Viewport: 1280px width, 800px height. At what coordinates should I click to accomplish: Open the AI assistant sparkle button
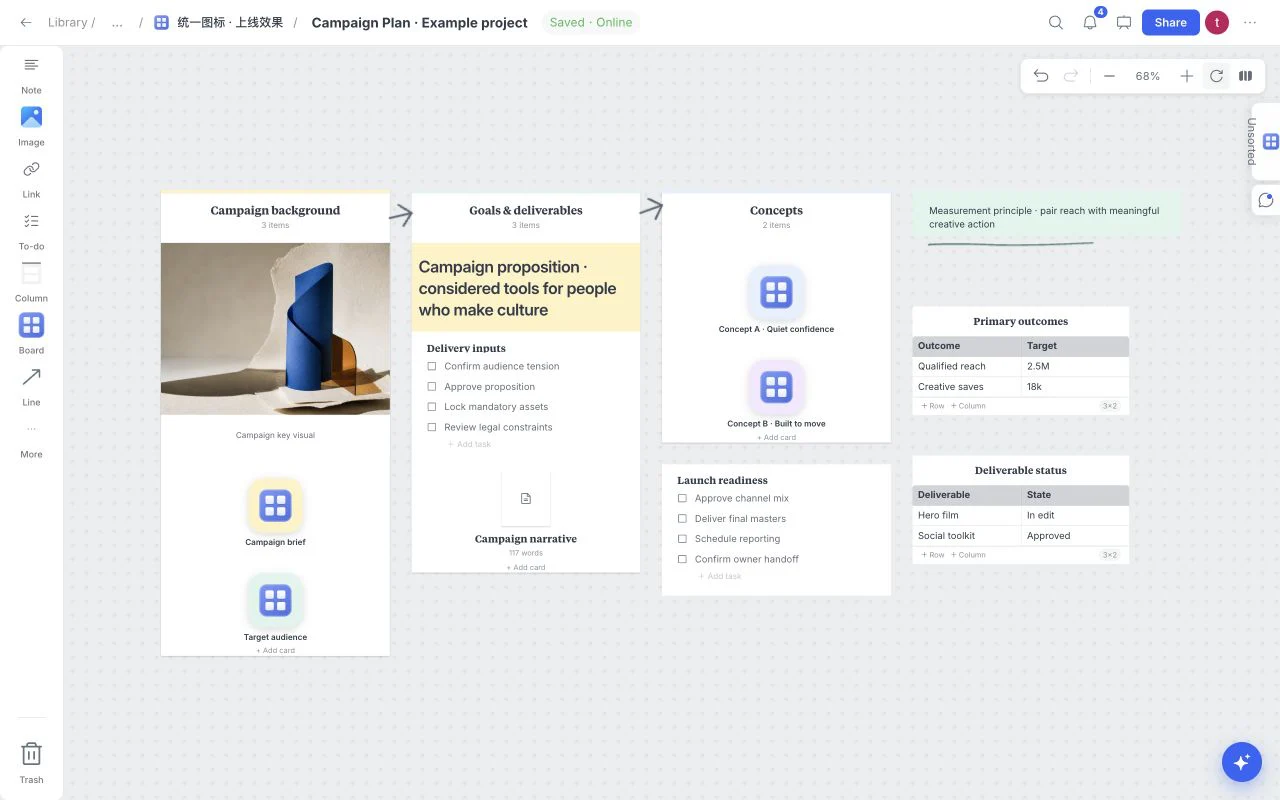(1242, 762)
